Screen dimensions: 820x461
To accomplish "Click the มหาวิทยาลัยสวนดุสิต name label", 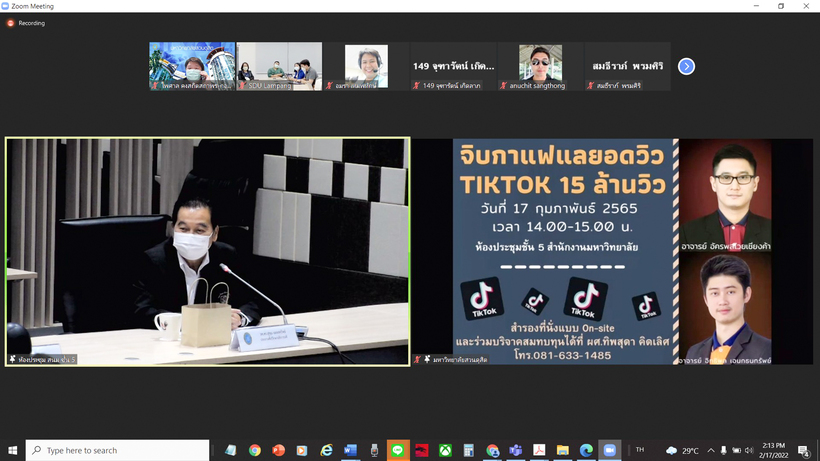I will 460,360.
